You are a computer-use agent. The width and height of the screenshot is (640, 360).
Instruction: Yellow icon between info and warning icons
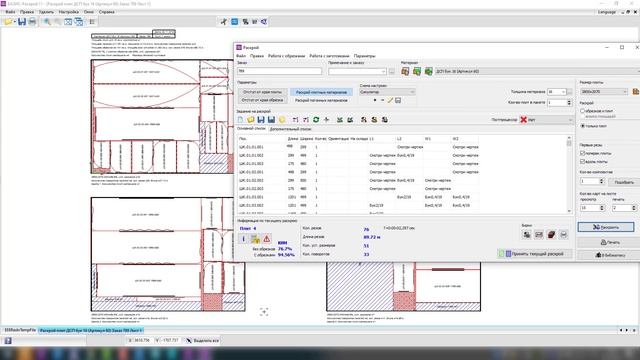255,239
